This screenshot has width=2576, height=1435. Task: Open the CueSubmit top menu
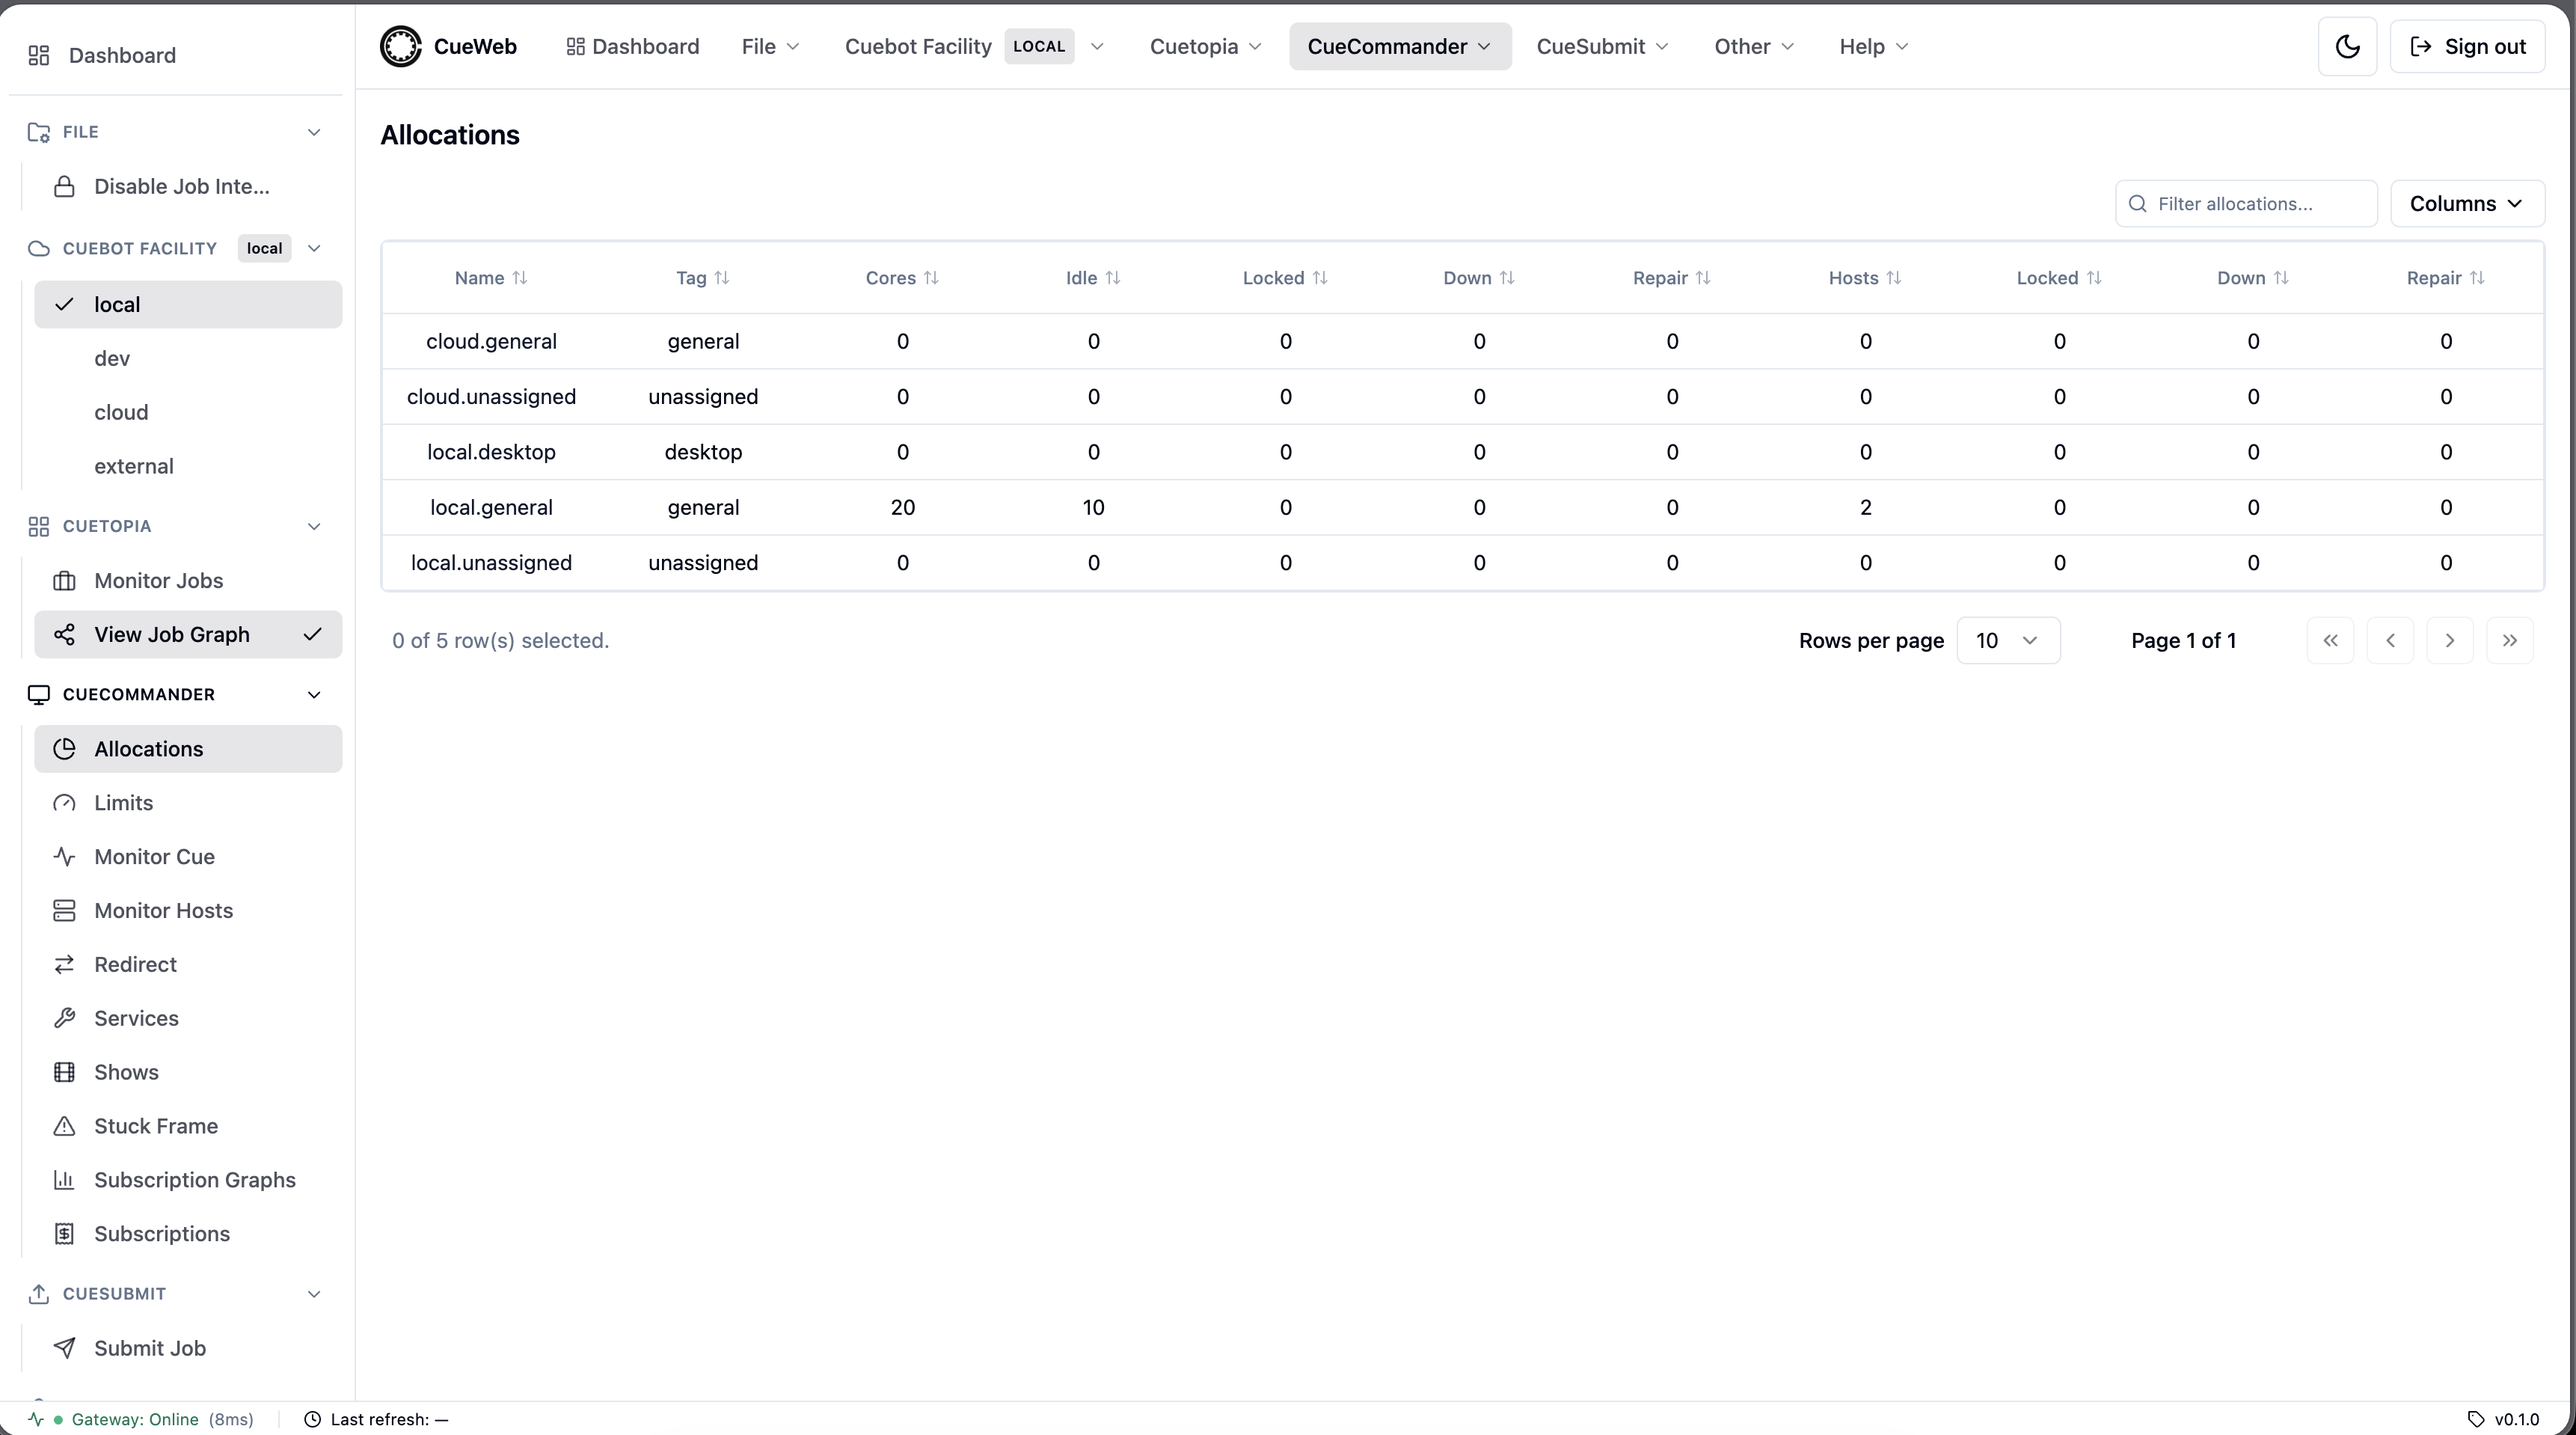(1602, 47)
